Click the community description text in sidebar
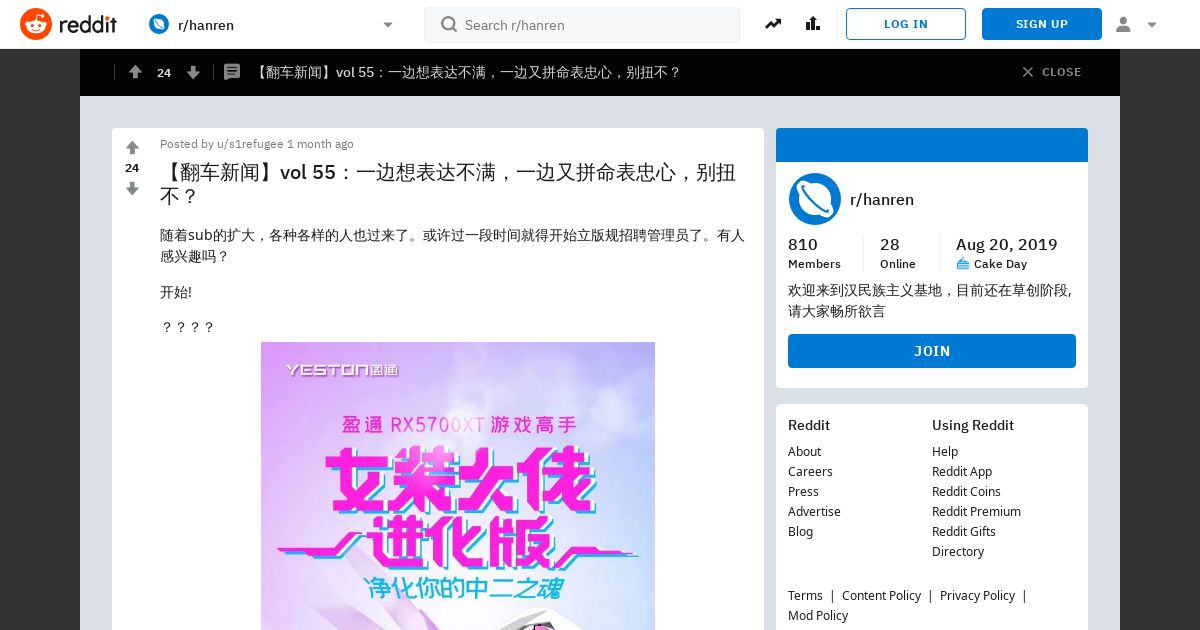This screenshot has height=630, width=1200. (x=930, y=300)
